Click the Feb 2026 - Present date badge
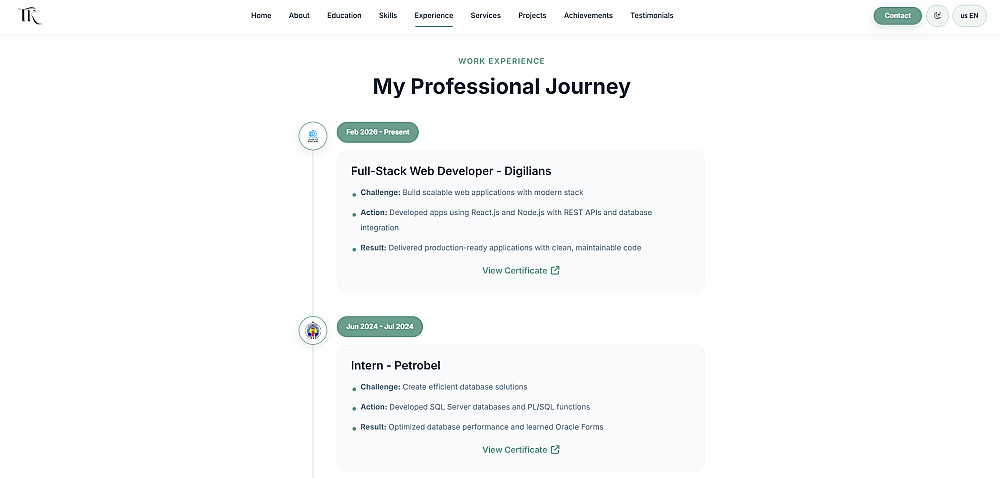The image size is (1000, 478). point(378,132)
